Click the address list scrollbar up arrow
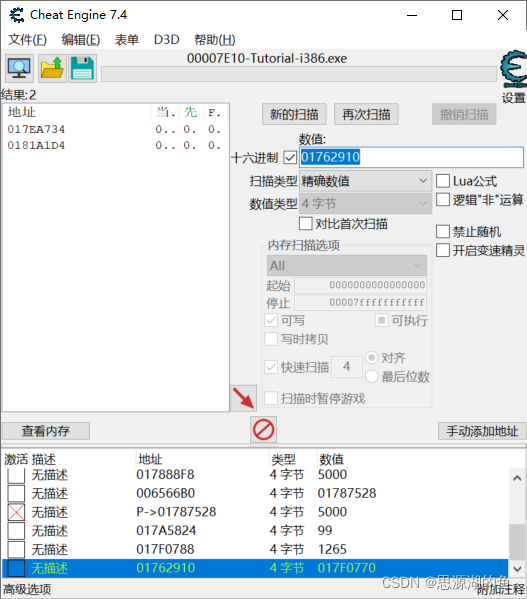This screenshot has width=527, height=599. (x=517, y=478)
